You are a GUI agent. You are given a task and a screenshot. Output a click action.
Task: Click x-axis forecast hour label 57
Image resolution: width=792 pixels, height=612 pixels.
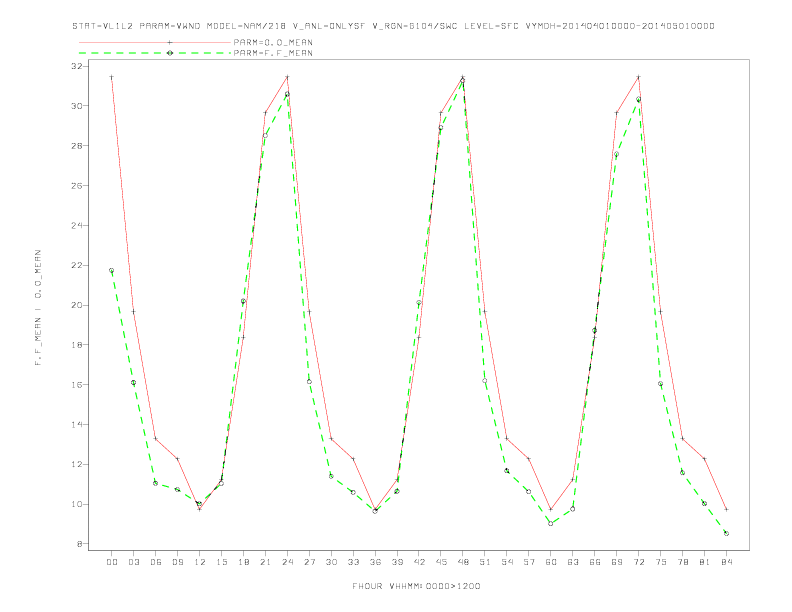[x=529, y=562]
